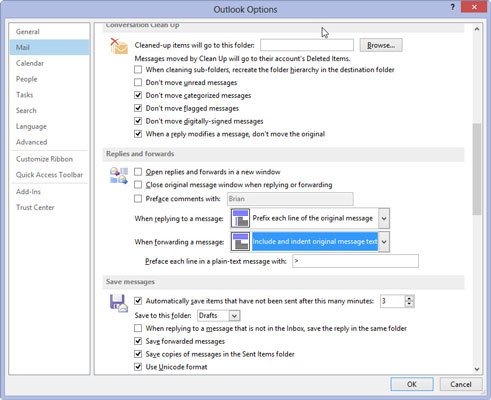Screen dimensions: 491x400
Task: Switch to Language options category
Action: 49,126
